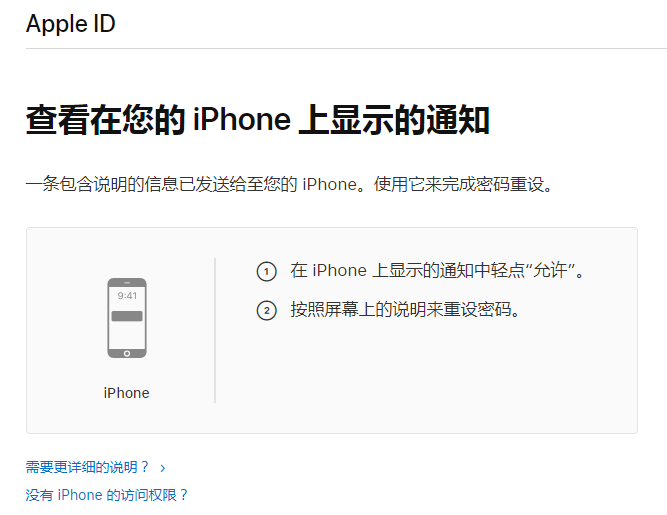
Task: Click empty area of the instruction panel
Action: [x=425, y=374]
